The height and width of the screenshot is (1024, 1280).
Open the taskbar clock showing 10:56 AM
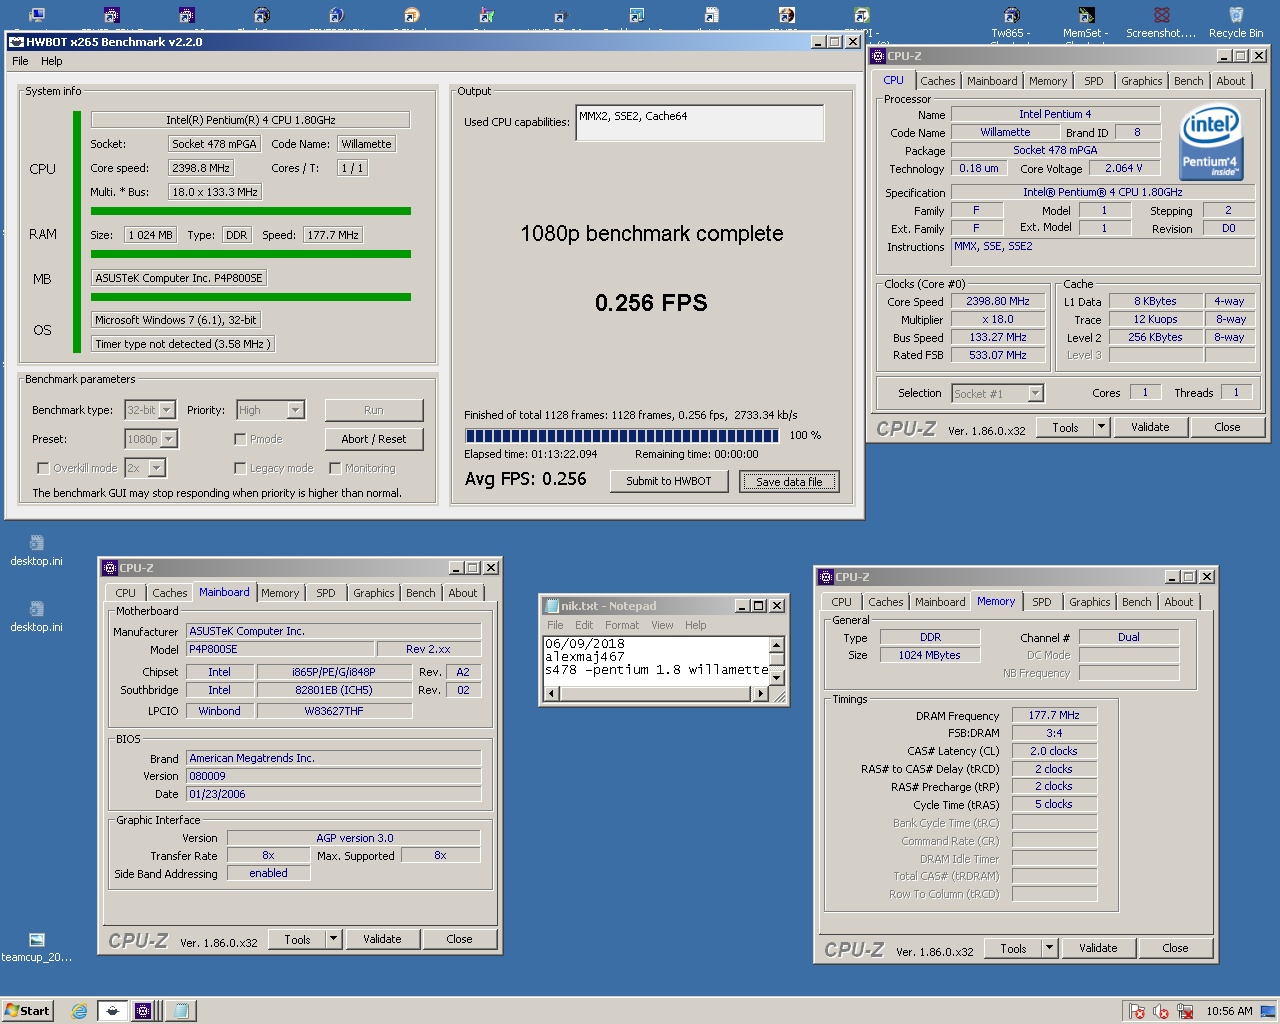[1229, 1011]
